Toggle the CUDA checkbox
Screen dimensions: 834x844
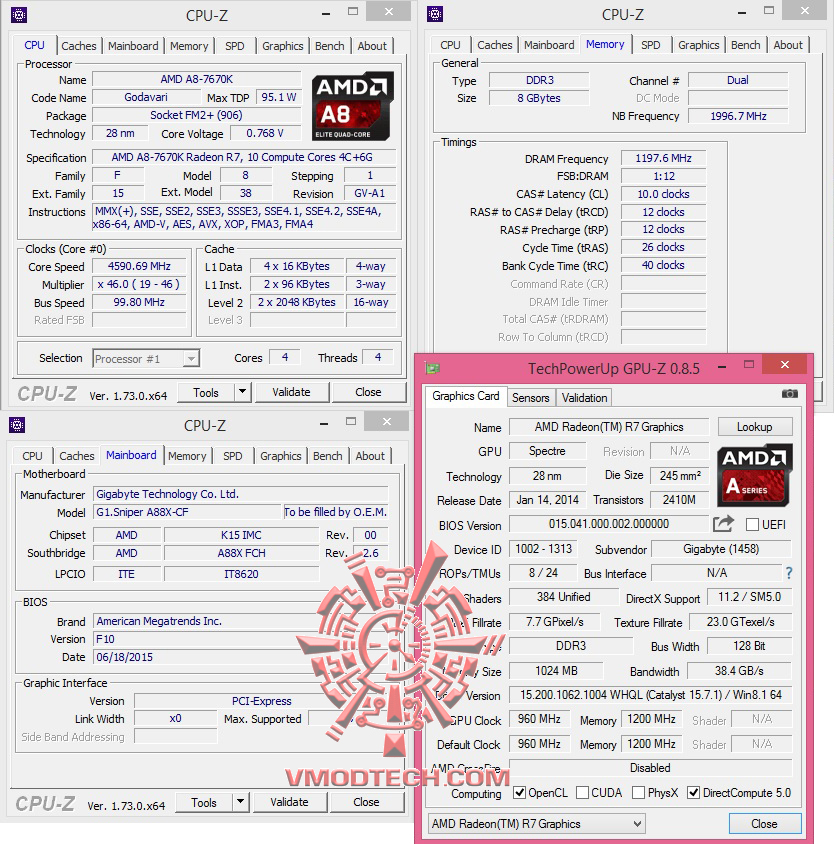click(x=582, y=793)
